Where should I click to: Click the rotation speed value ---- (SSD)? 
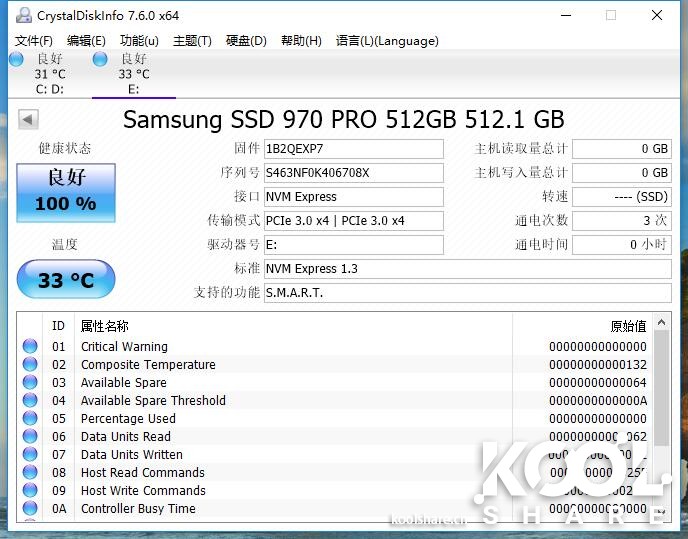(x=622, y=197)
